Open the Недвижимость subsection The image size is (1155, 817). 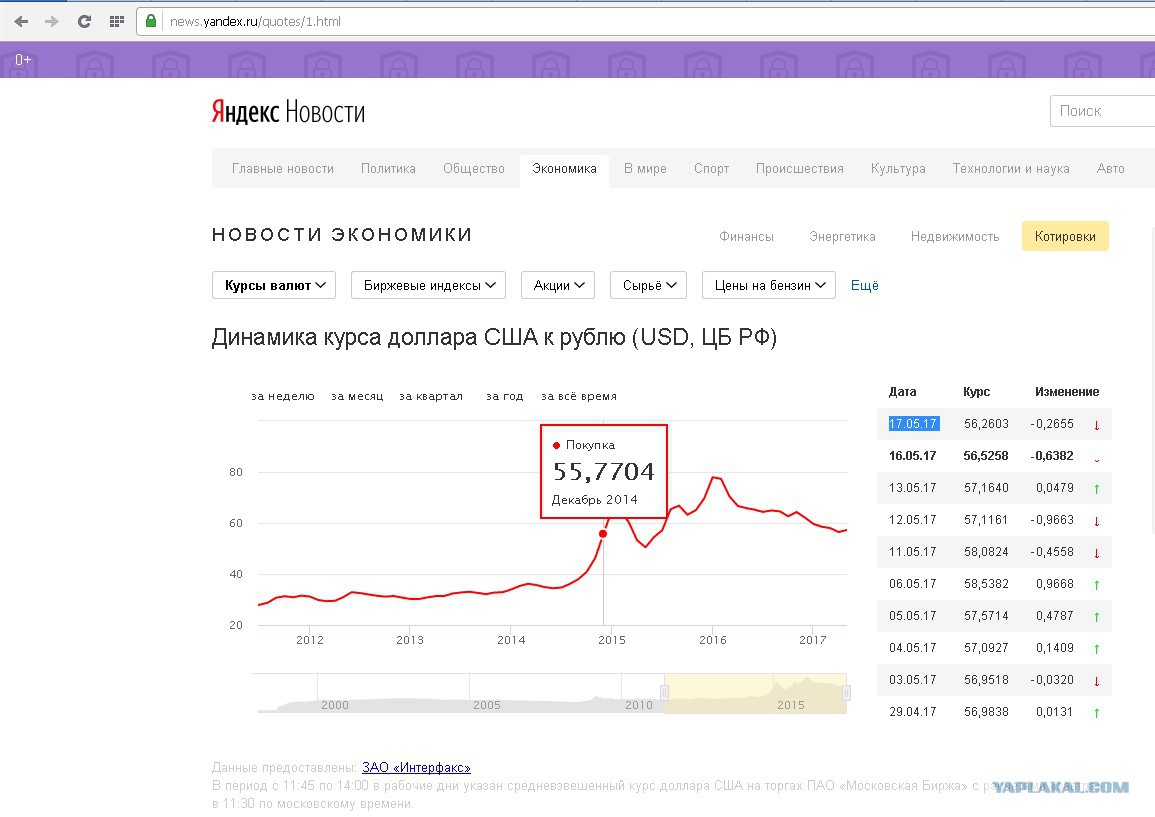[x=955, y=236]
